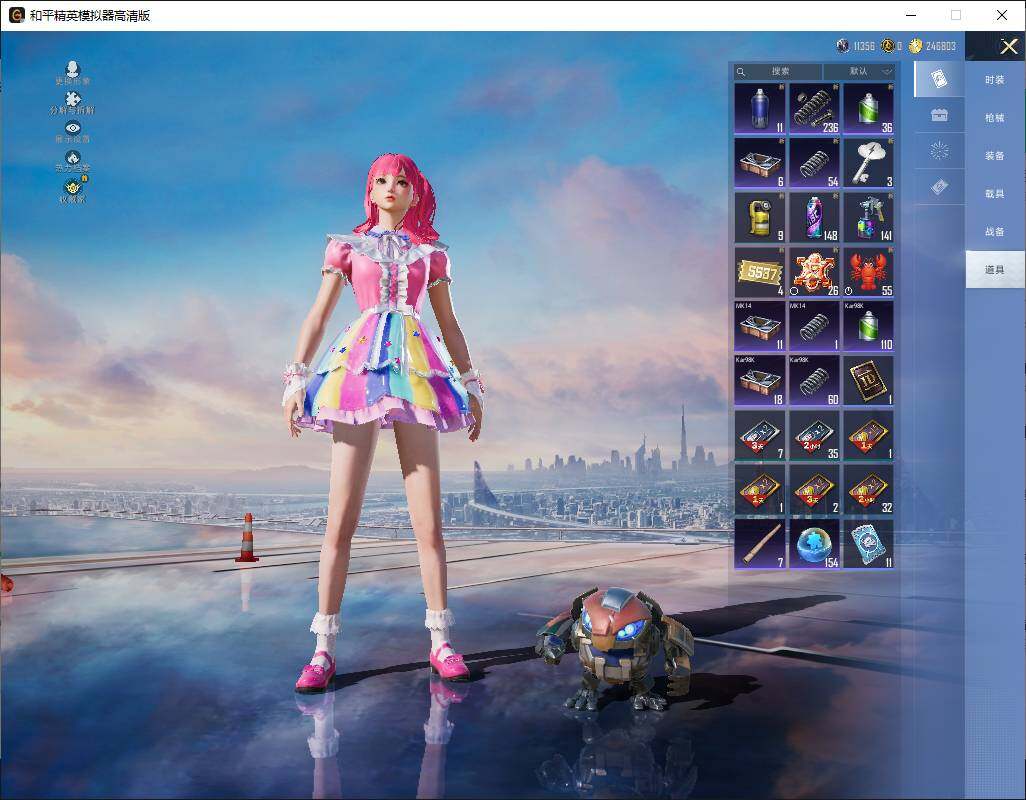This screenshot has height=800, width=1026.
Task: Select the purple spray can with count 148
Action: tap(814, 217)
